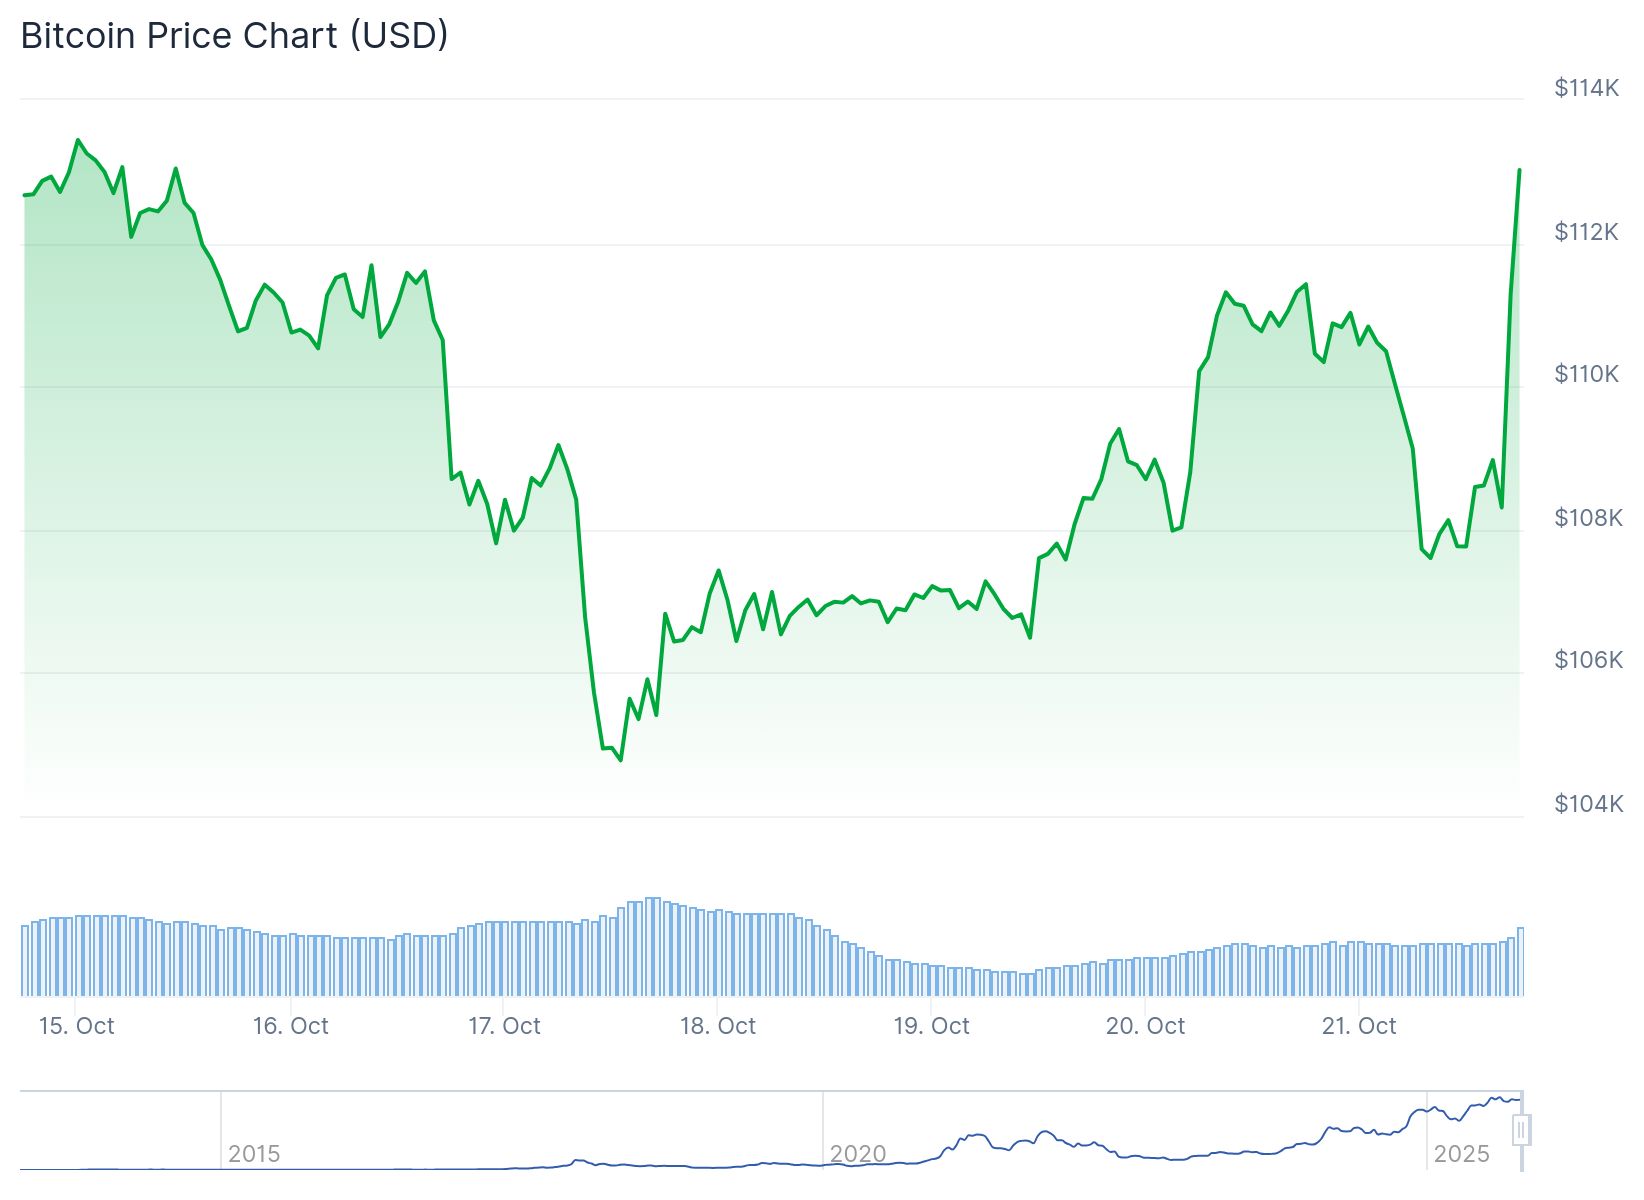Click the $108K price axis label
This screenshot has width=1644, height=1200.
(1588, 517)
